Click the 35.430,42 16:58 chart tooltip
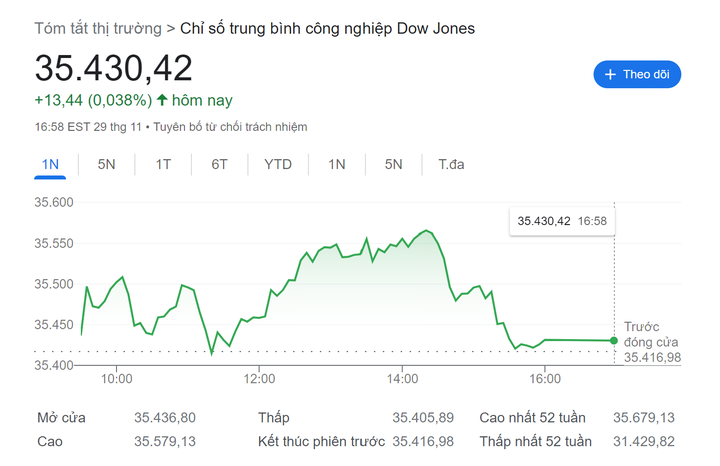Screen dimensions: 720x466 [x=561, y=221]
